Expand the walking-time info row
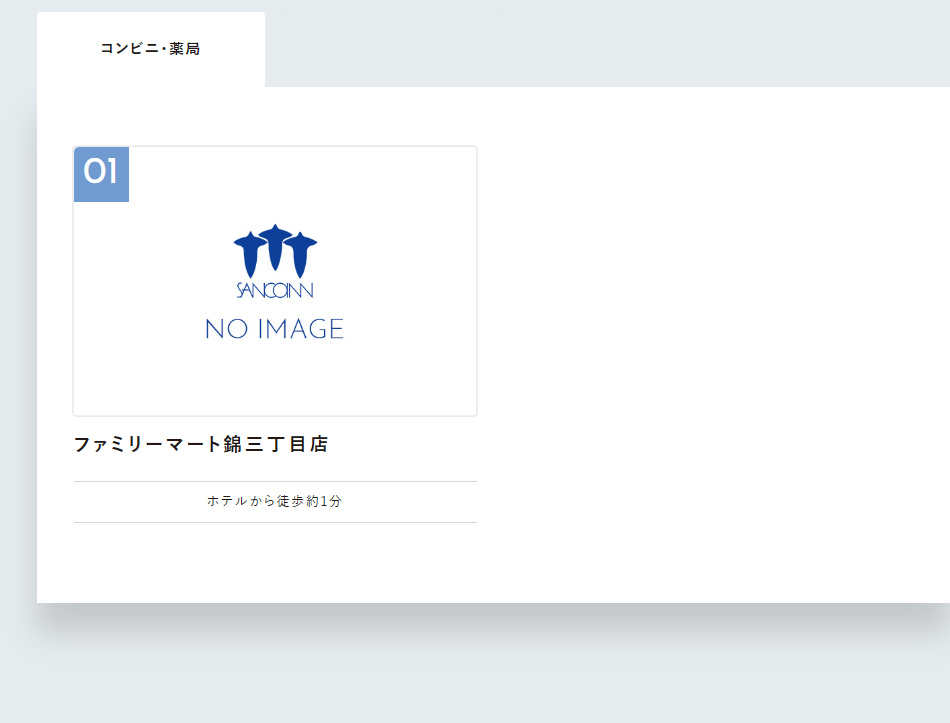Viewport: 950px width, 723px height. point(274,501)
